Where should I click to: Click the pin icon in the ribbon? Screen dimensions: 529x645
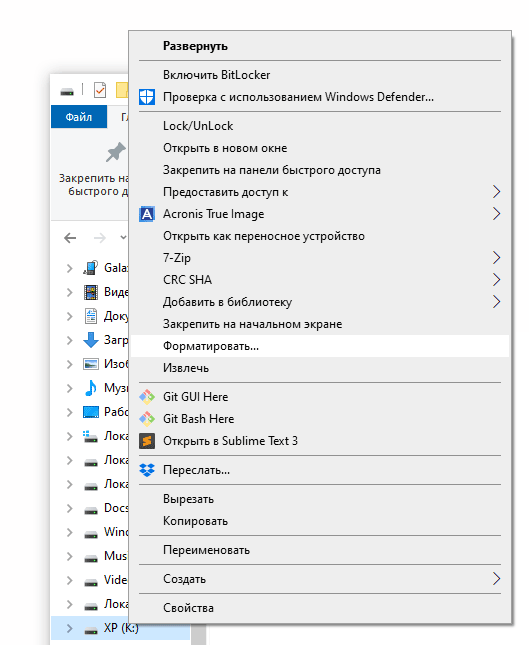coord(116,153)
